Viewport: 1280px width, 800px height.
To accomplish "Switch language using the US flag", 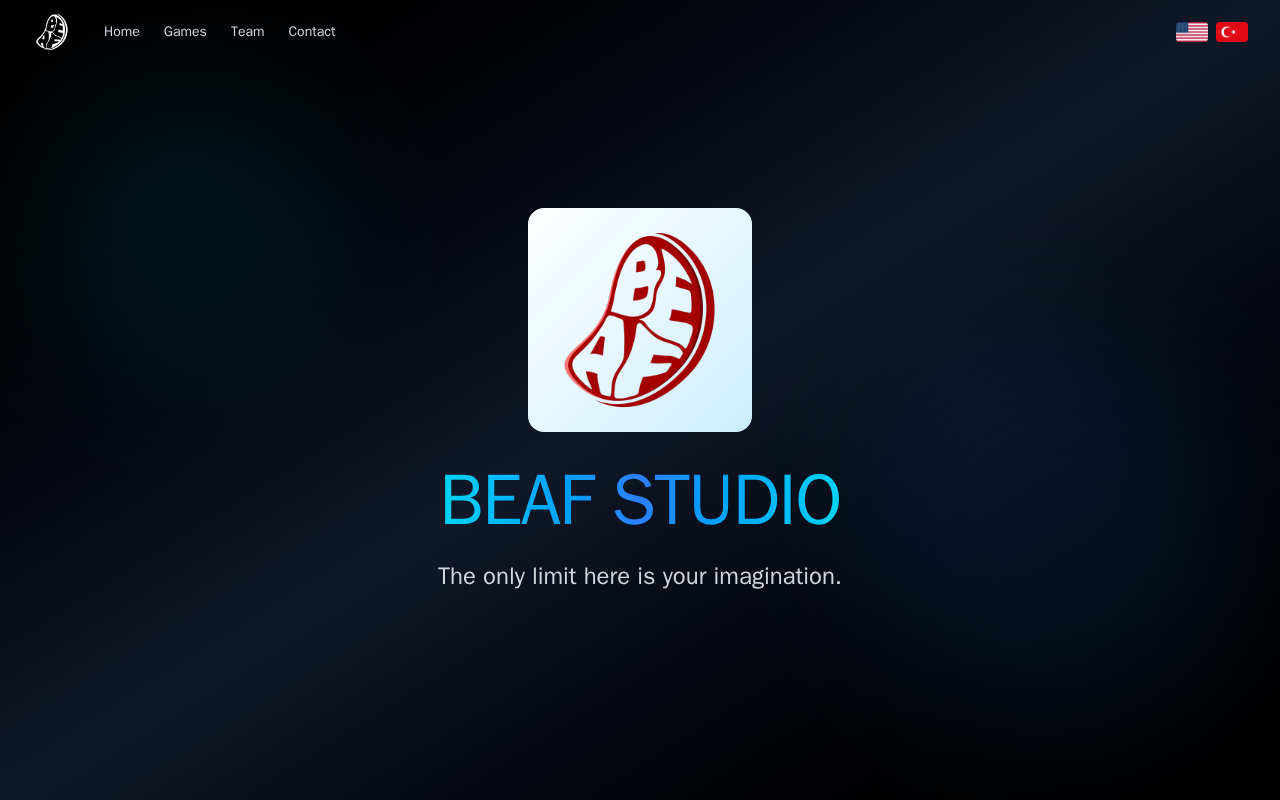I will (x=1192, y=32).
